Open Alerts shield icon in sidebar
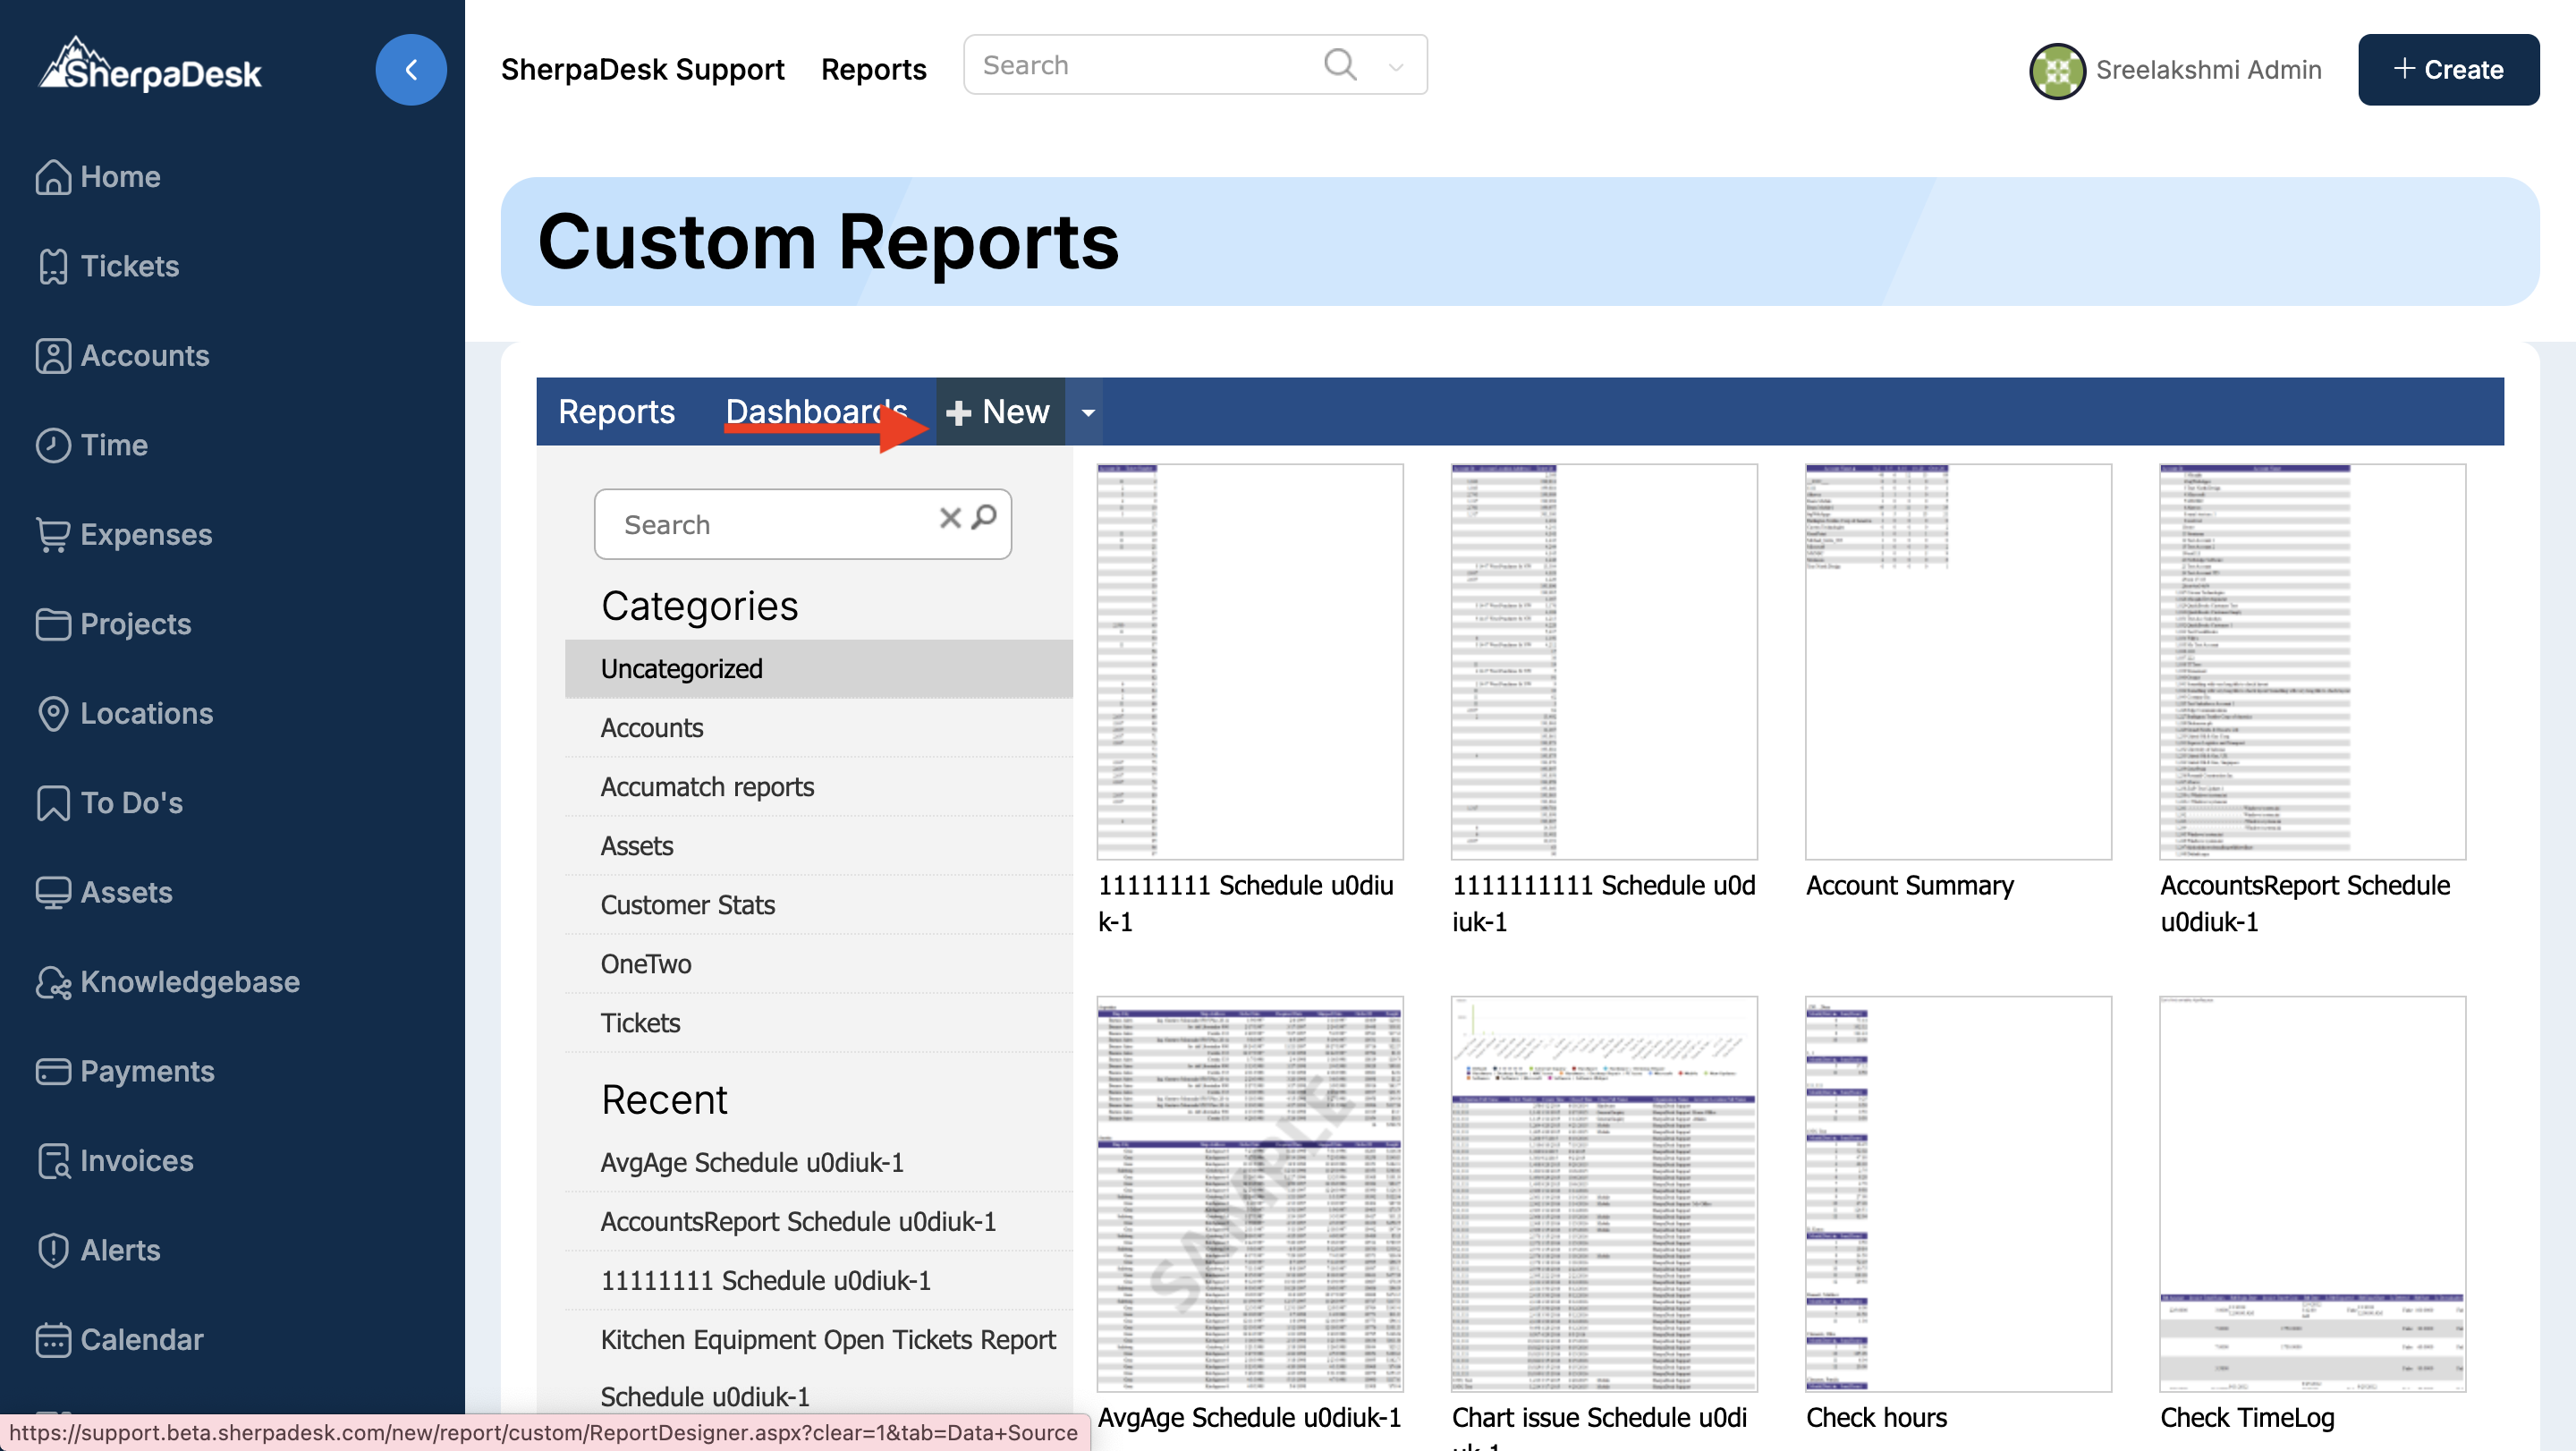 [x=53, y=1250]
